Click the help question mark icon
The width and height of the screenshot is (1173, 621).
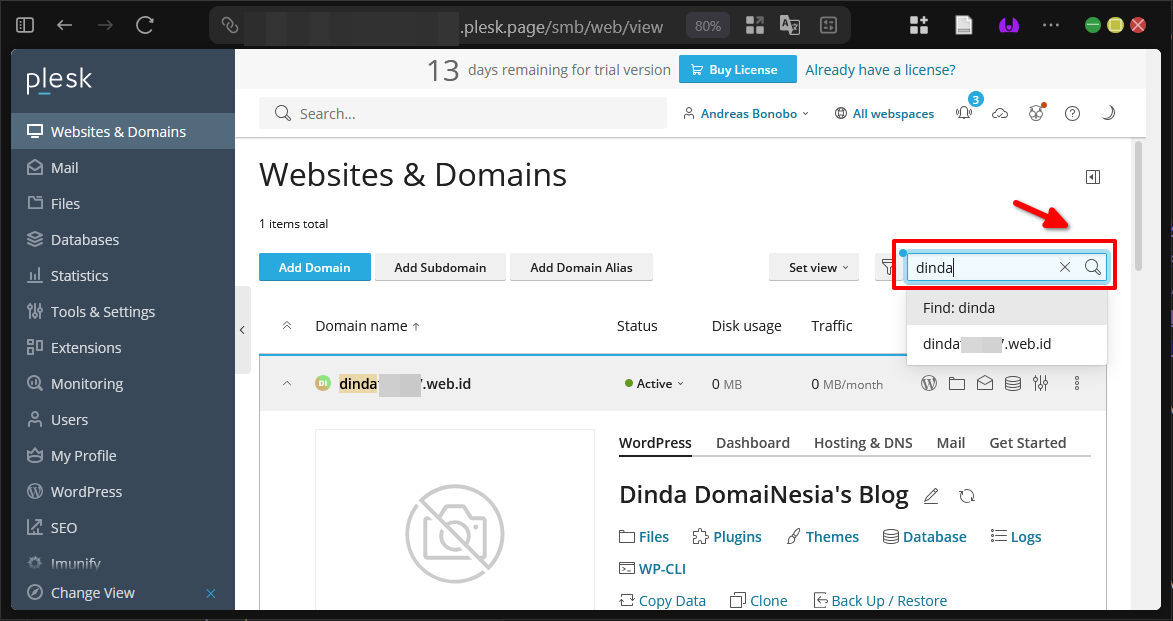(1072, 114)
